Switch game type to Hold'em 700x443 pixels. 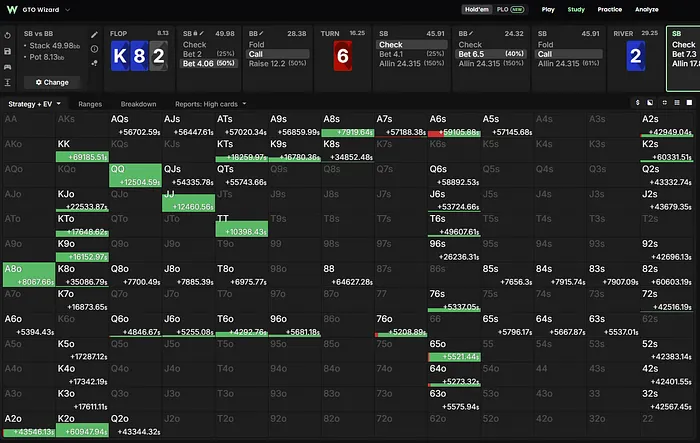click(x=477, y=9)
